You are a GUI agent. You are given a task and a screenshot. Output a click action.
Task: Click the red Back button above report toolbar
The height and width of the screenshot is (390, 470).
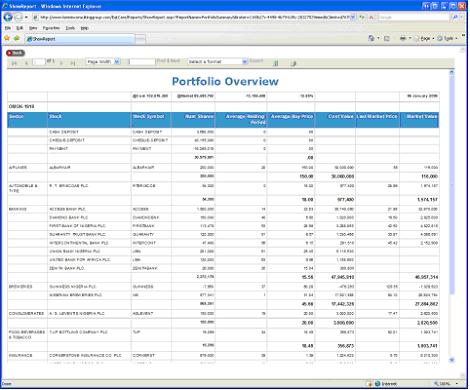(15, 53)
